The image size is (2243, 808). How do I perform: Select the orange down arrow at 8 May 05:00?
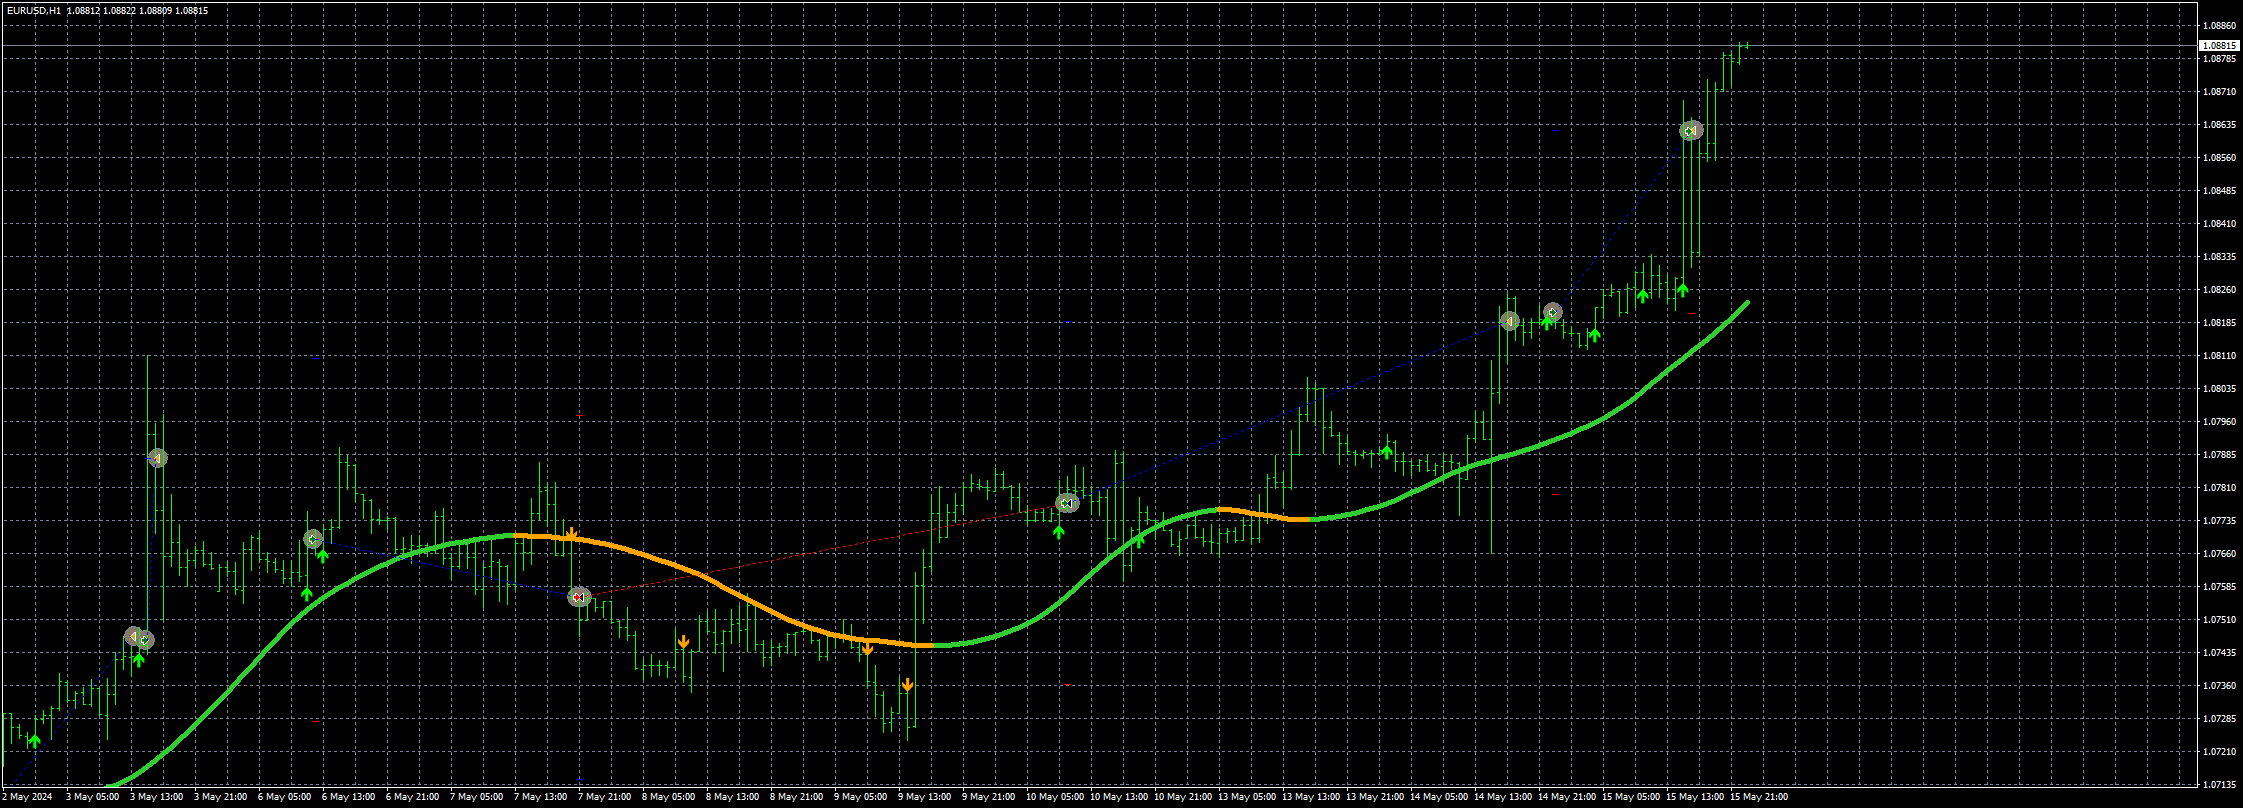coord(683,642)
